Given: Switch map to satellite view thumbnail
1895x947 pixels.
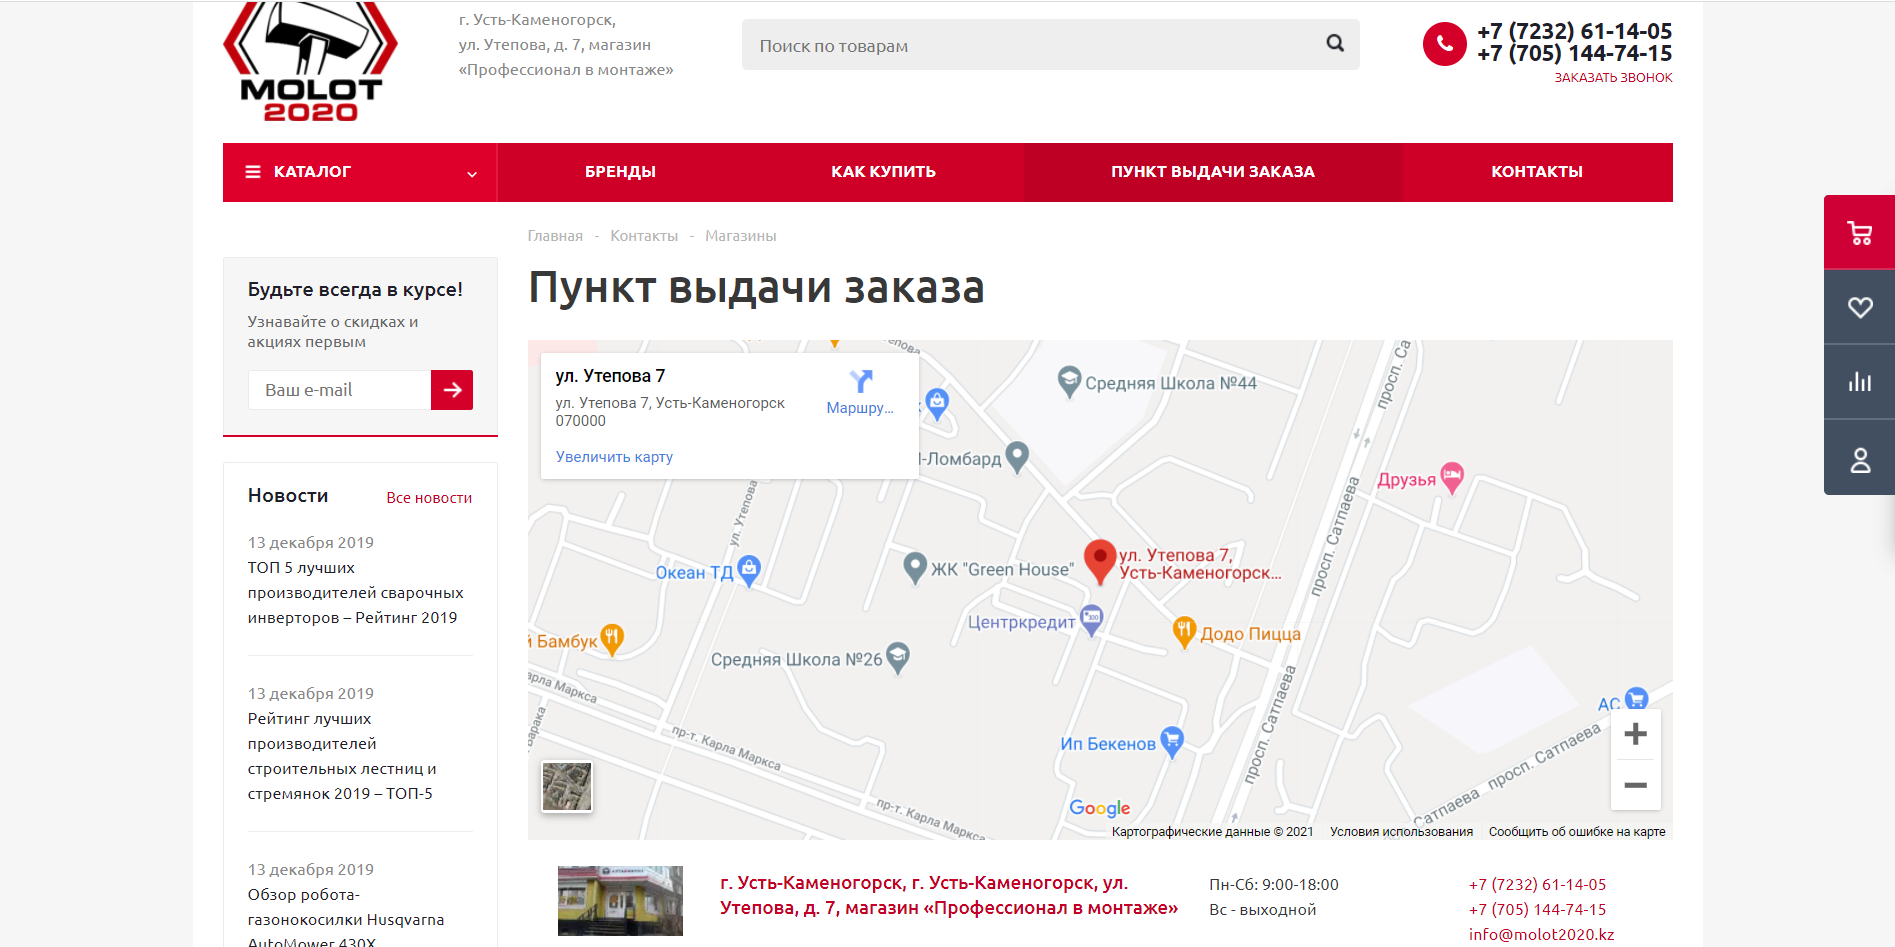Looking at the screenshot, I should (567, 786).
